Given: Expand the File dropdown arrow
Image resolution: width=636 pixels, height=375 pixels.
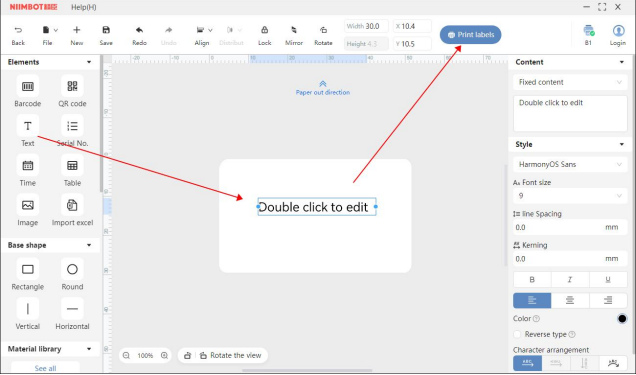Looking at the screenshot, I should point(56,30).
